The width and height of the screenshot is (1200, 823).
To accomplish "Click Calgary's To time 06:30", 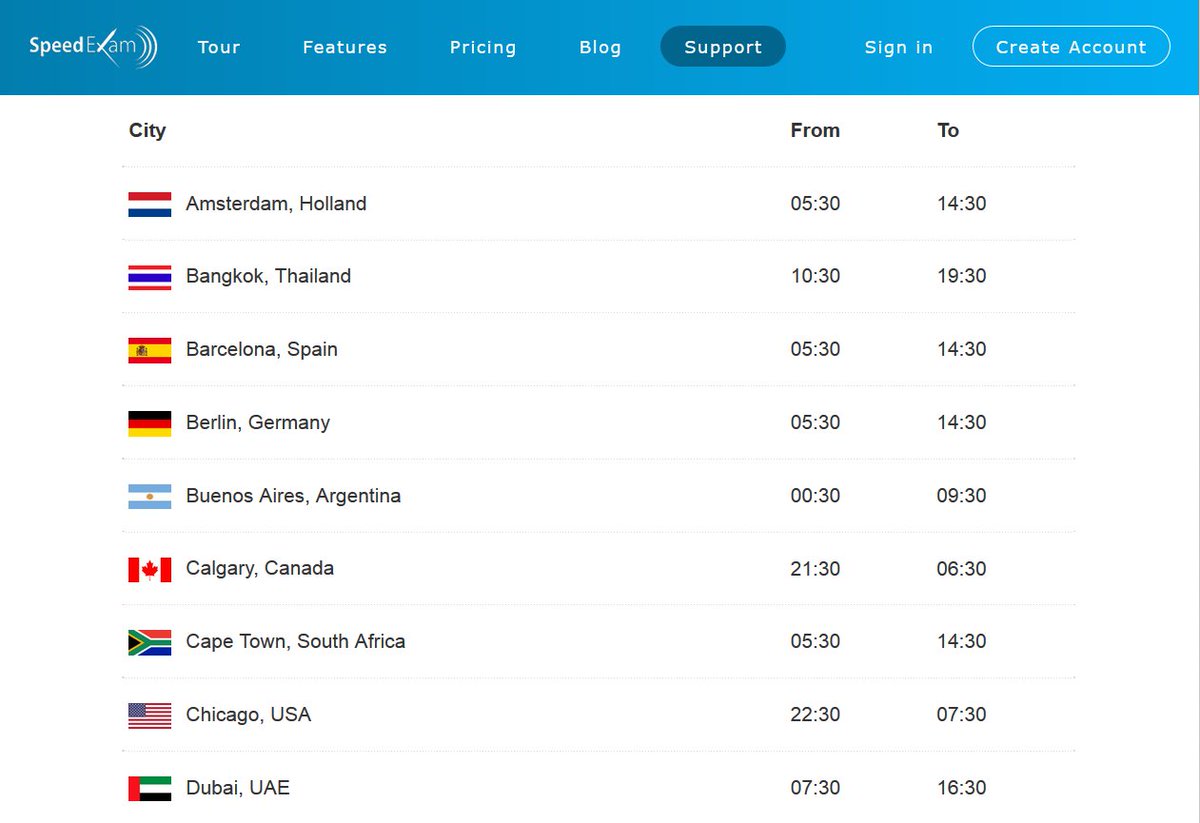I will click(x=962, y=568).
